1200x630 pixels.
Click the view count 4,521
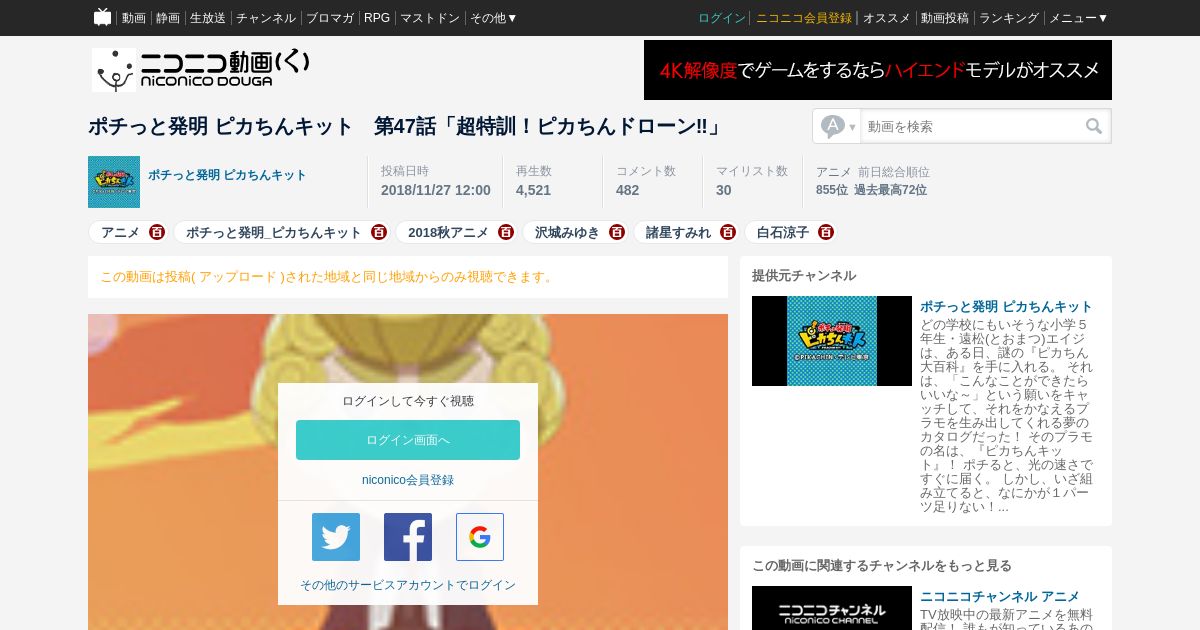tap(533, 190)
